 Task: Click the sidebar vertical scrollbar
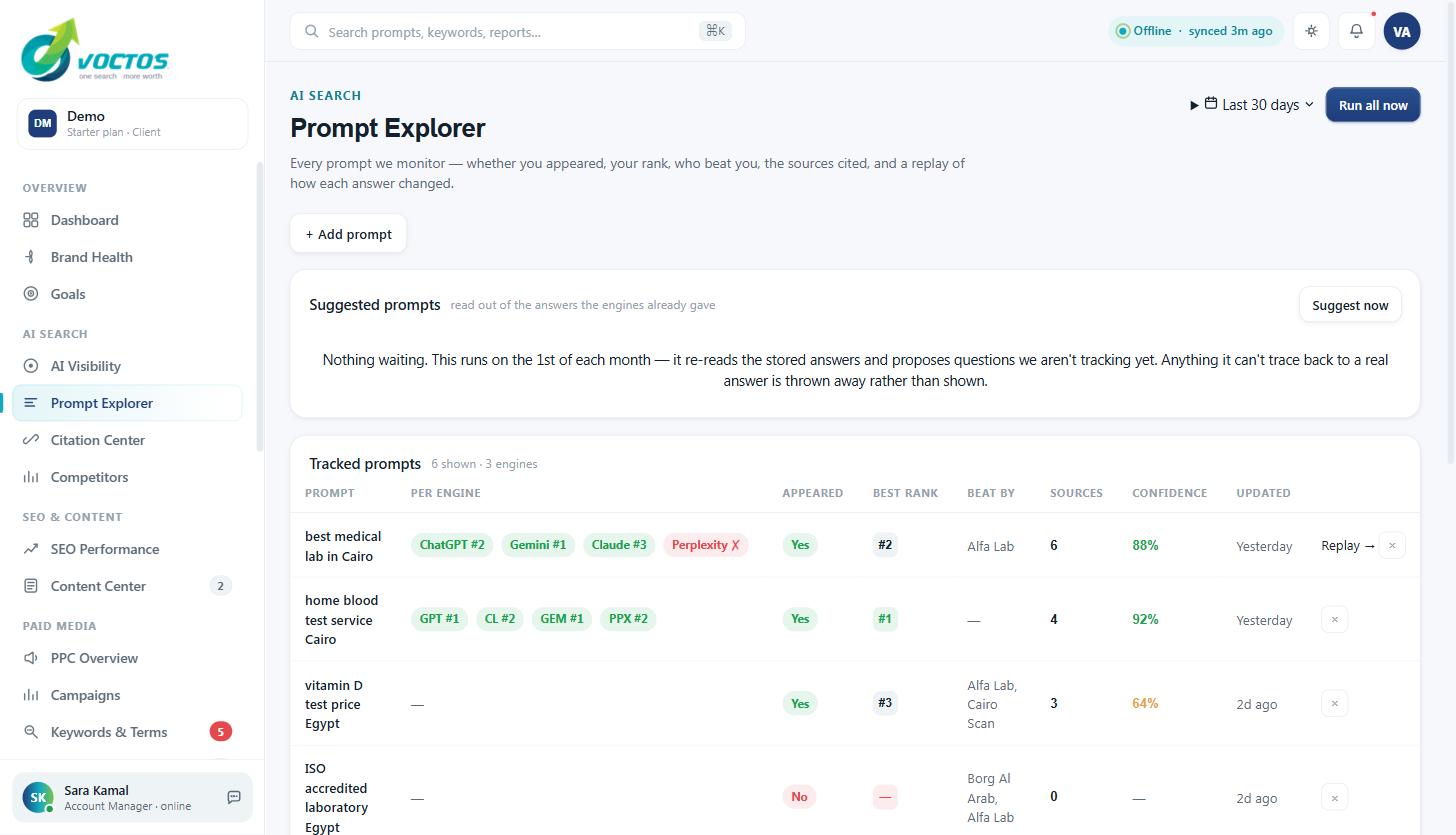coord(259,305)
